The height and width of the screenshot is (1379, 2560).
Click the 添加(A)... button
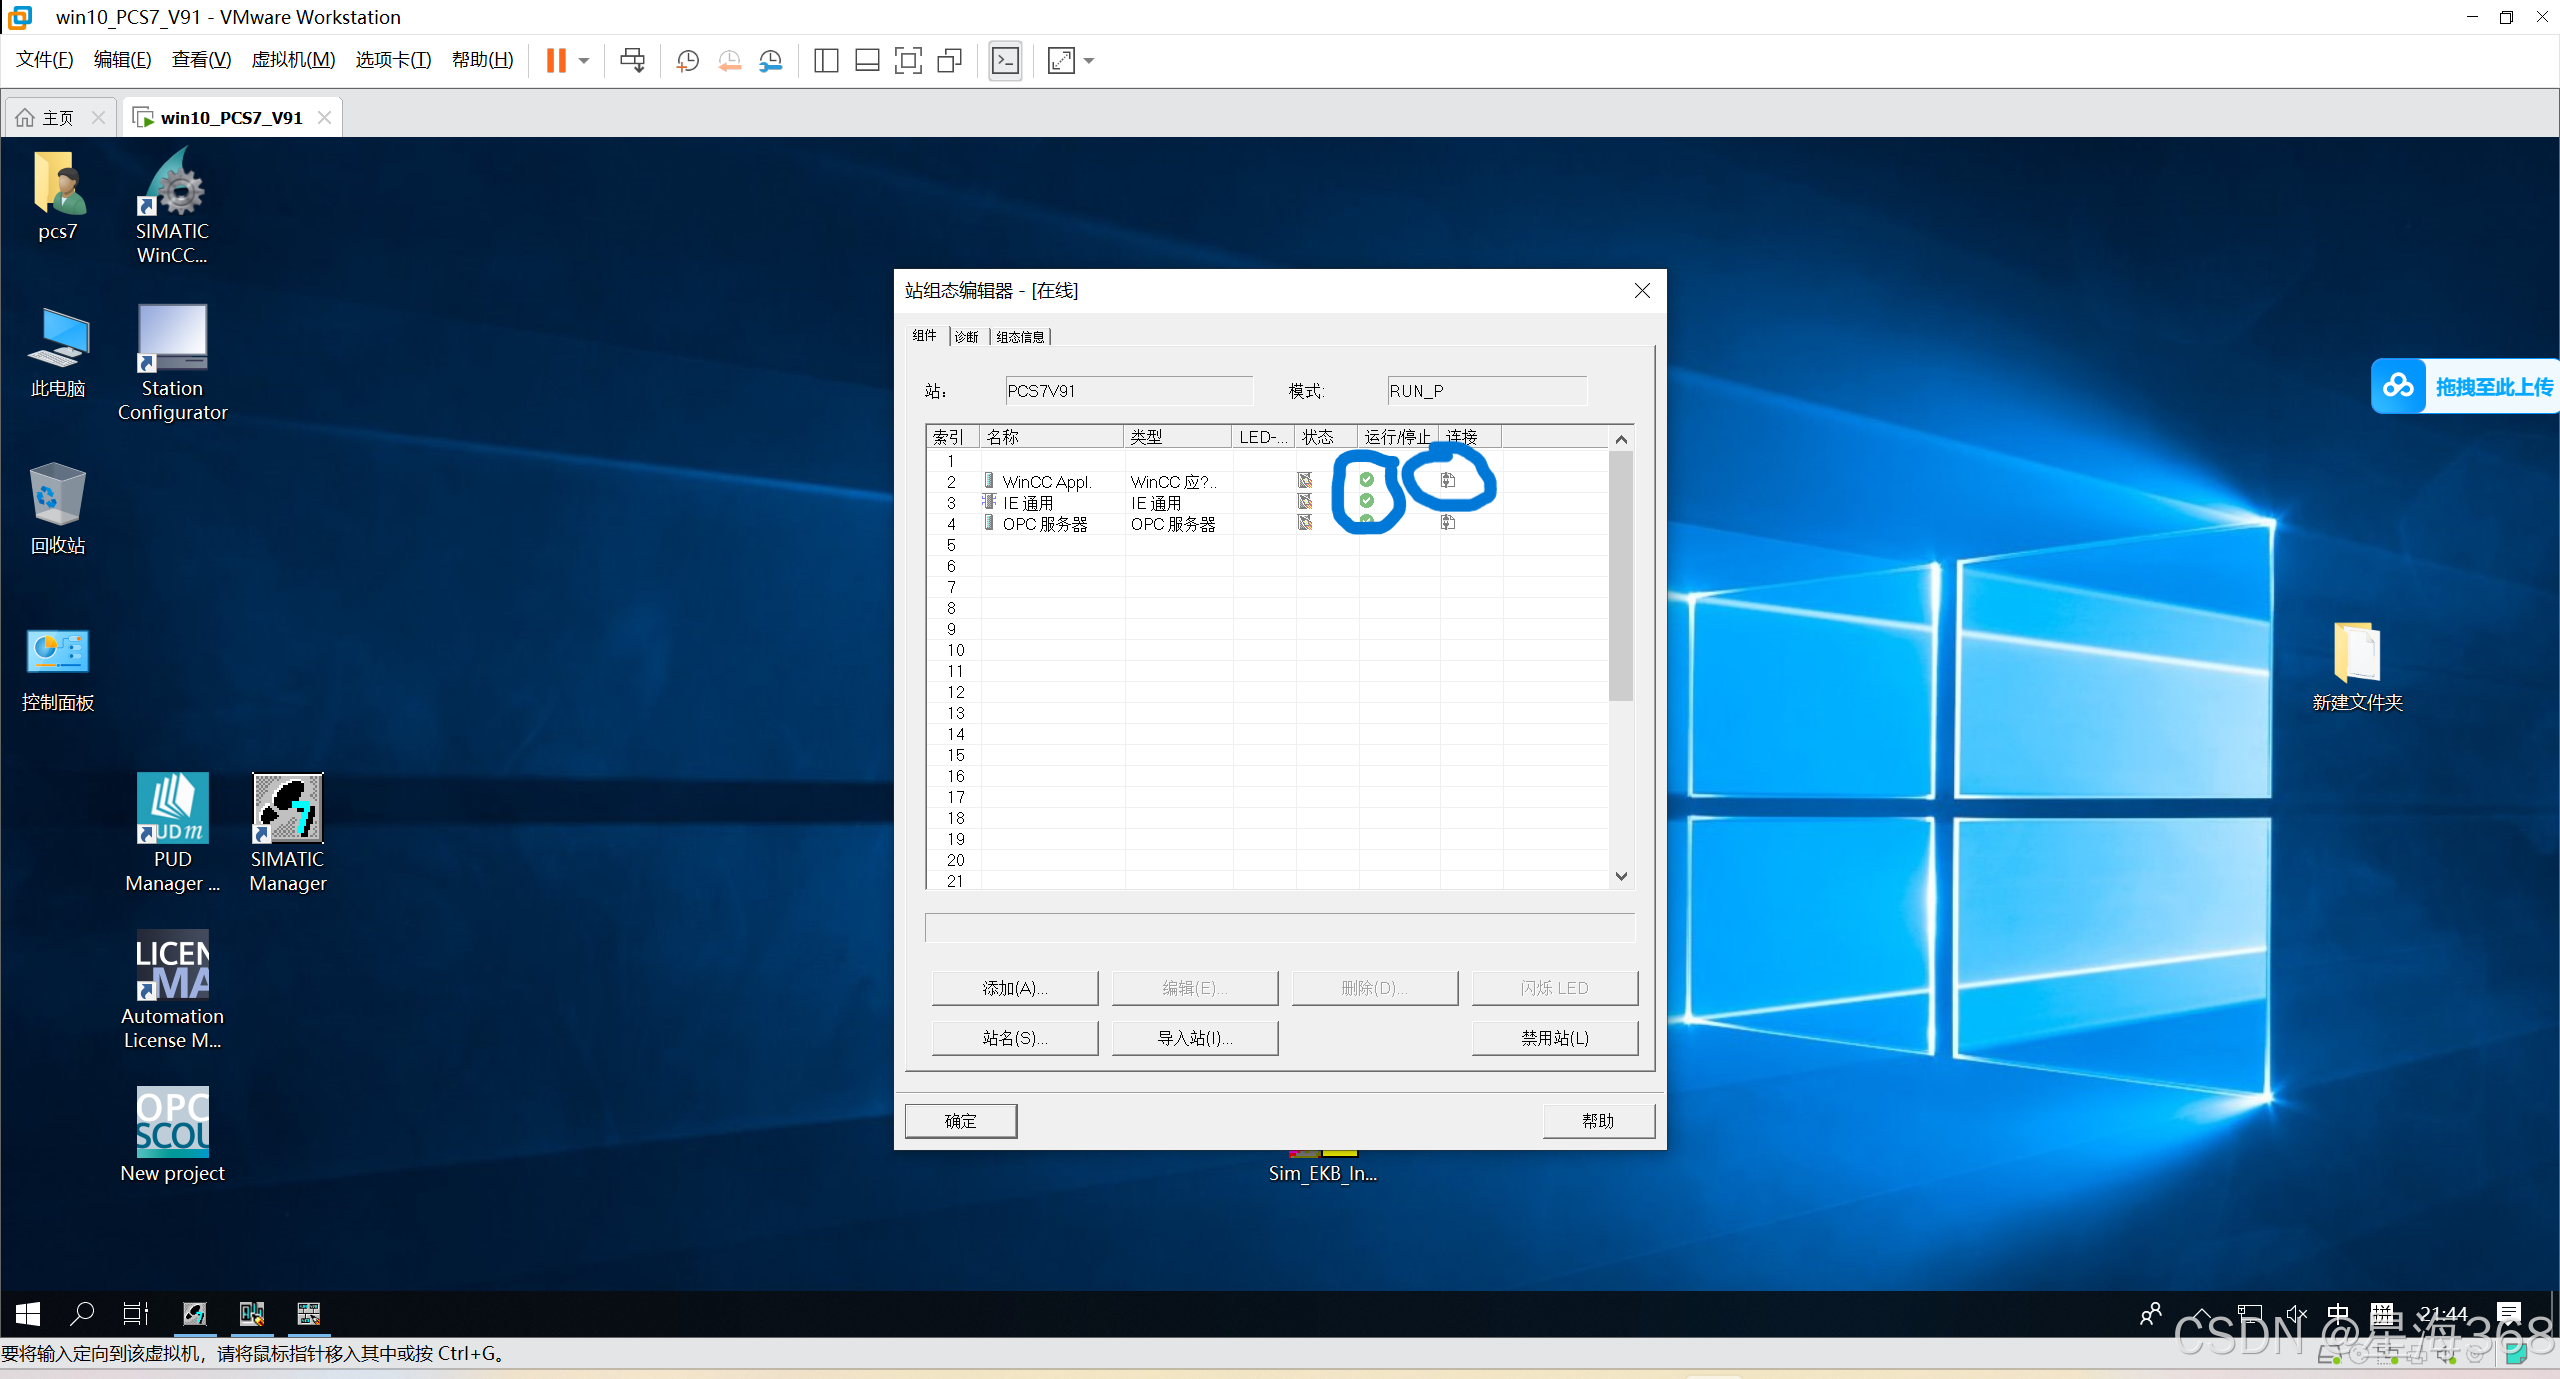tap(1014, 988)
